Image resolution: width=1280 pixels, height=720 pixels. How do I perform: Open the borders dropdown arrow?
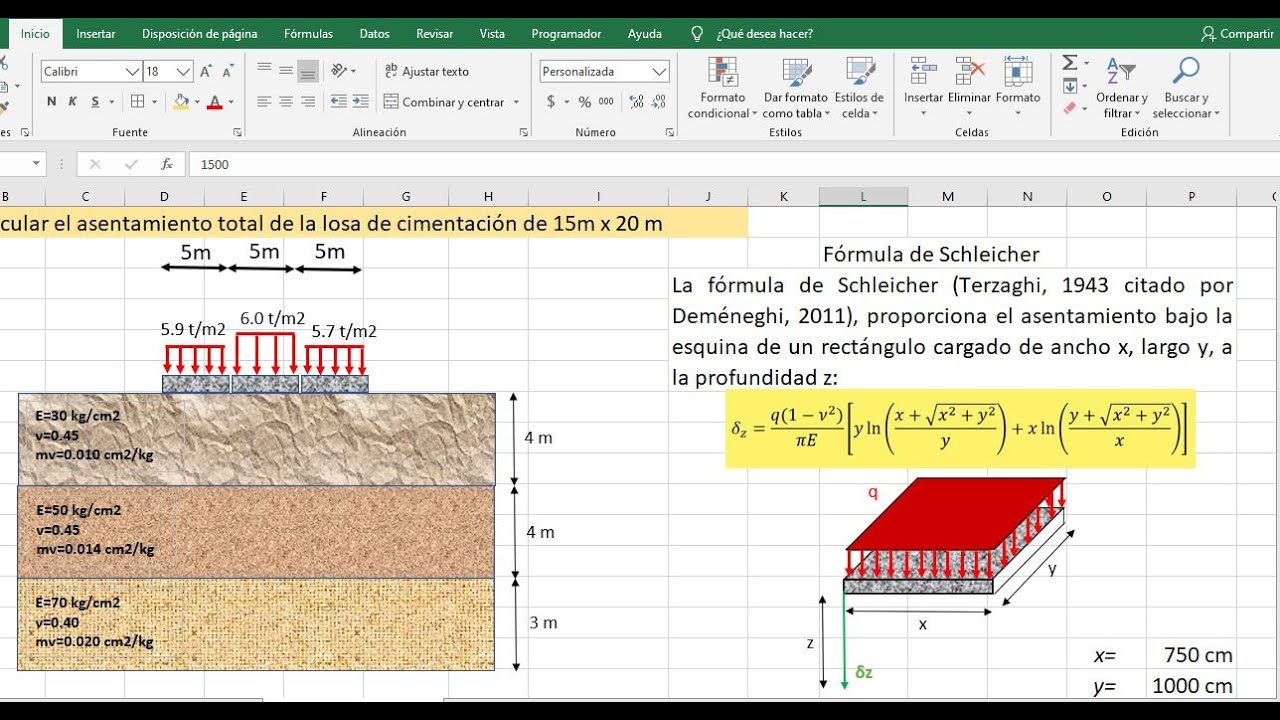(154, 102)
